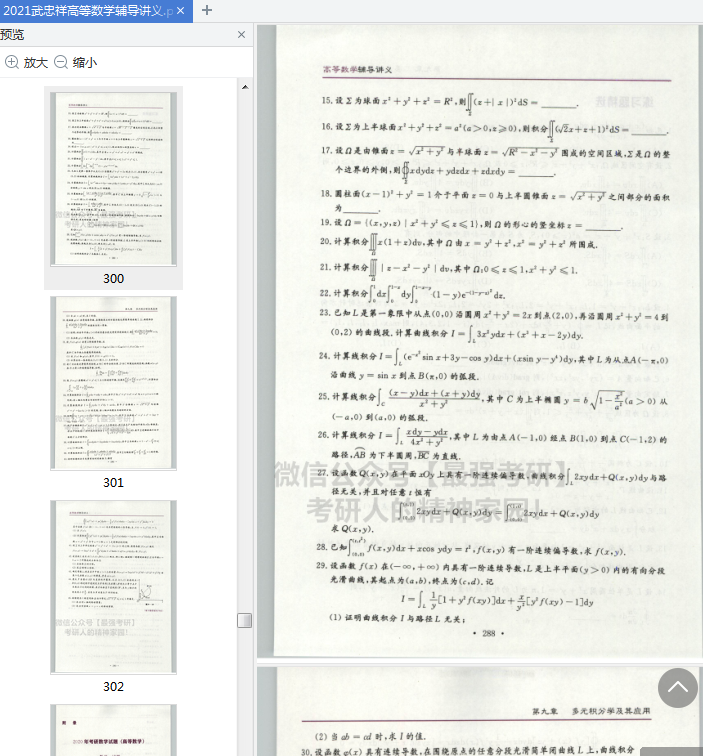This screenshot has width=703, height=756.
Task: Select page 302 thumbnail
Action: click(113, 587)
